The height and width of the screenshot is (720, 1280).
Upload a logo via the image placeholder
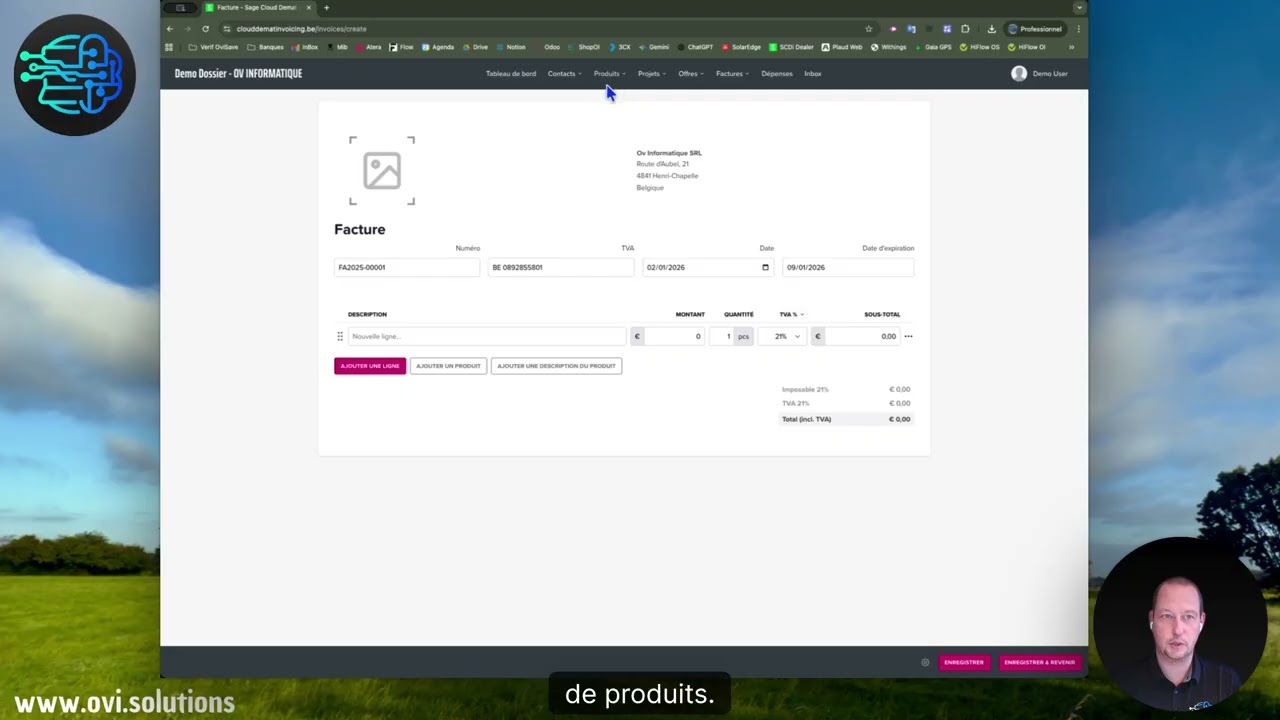point(382,171)
